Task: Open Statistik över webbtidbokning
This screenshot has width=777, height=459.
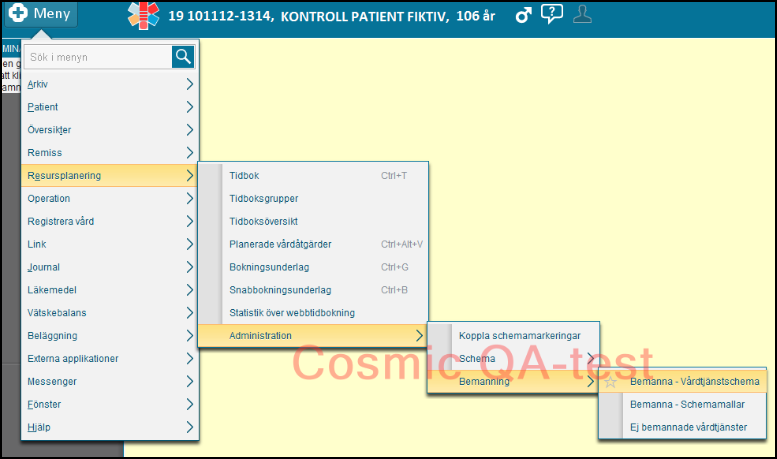Action: pyautogui.click(x=292, y=313)
